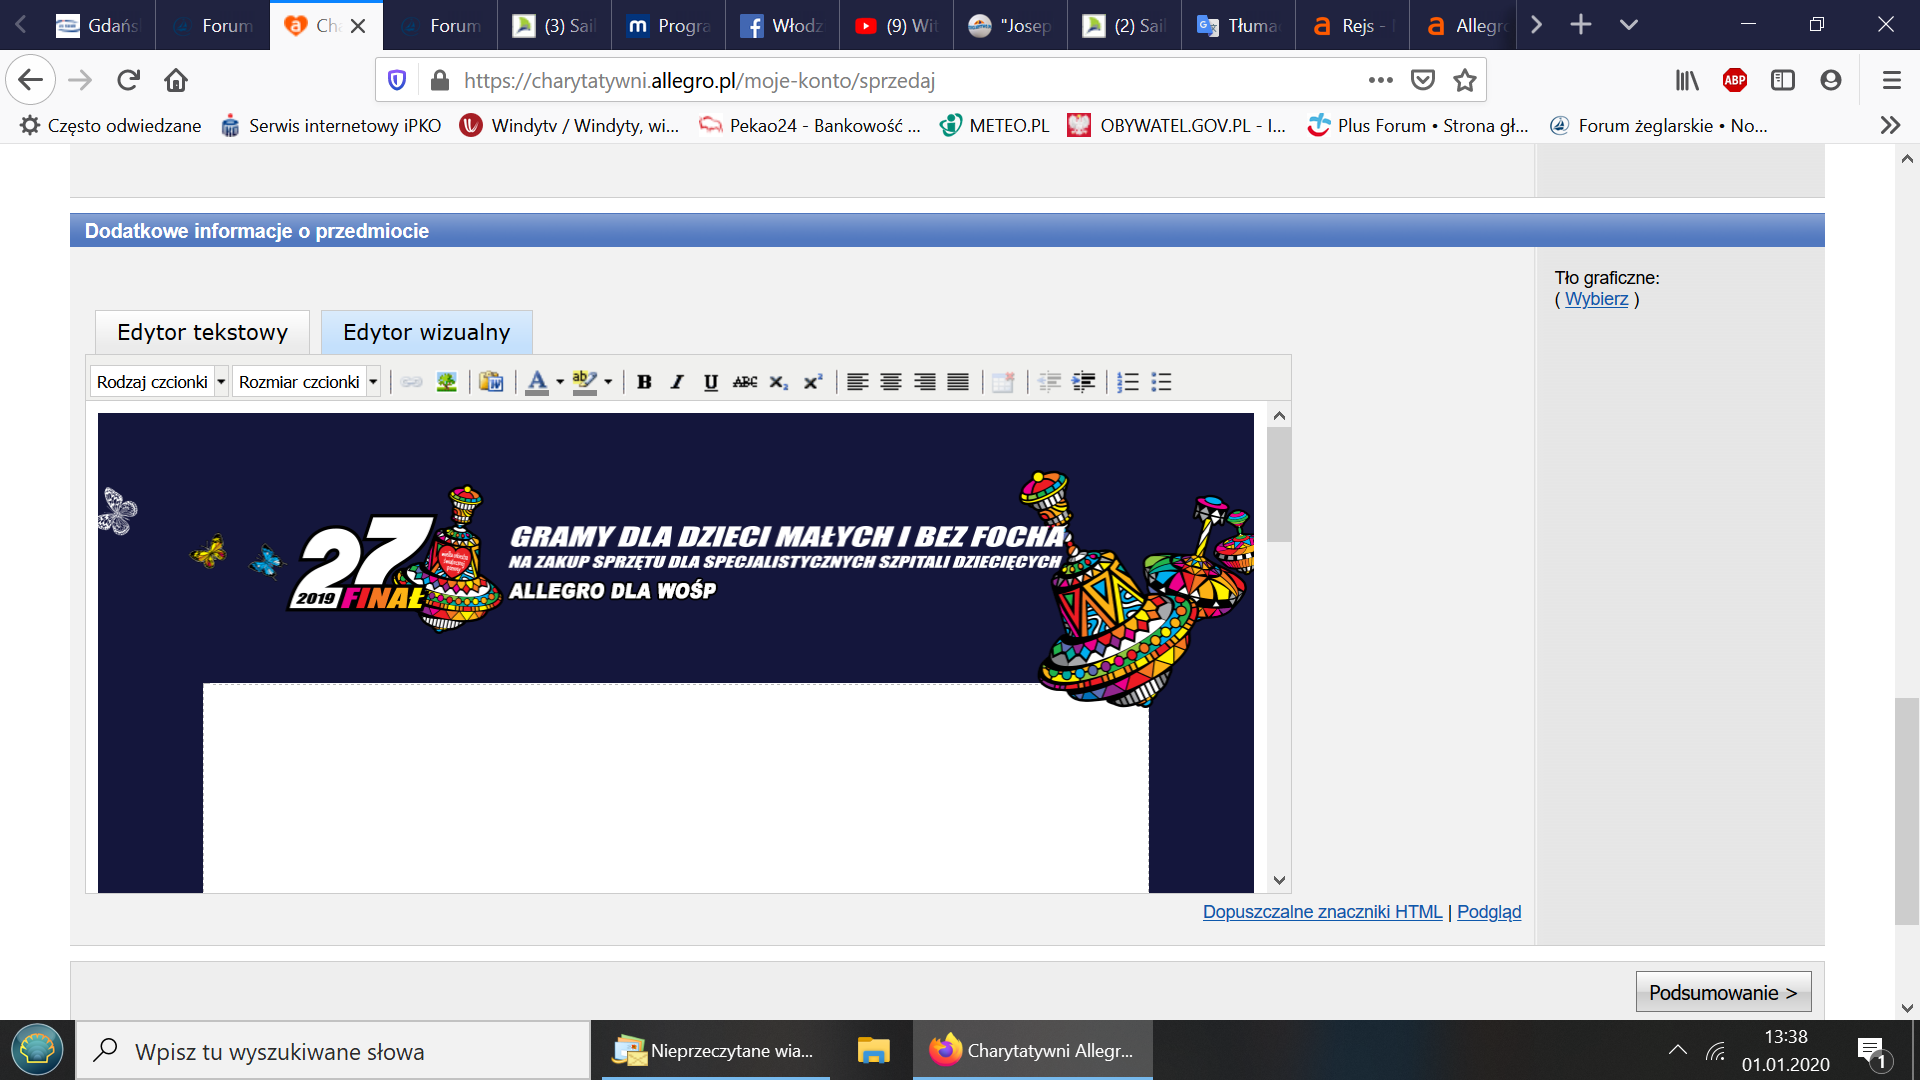Image resolution: width=1920 pixels, height=1080 pixels.
Task: Open the METEO.PL bookmark
Action: tap(994, 125)
